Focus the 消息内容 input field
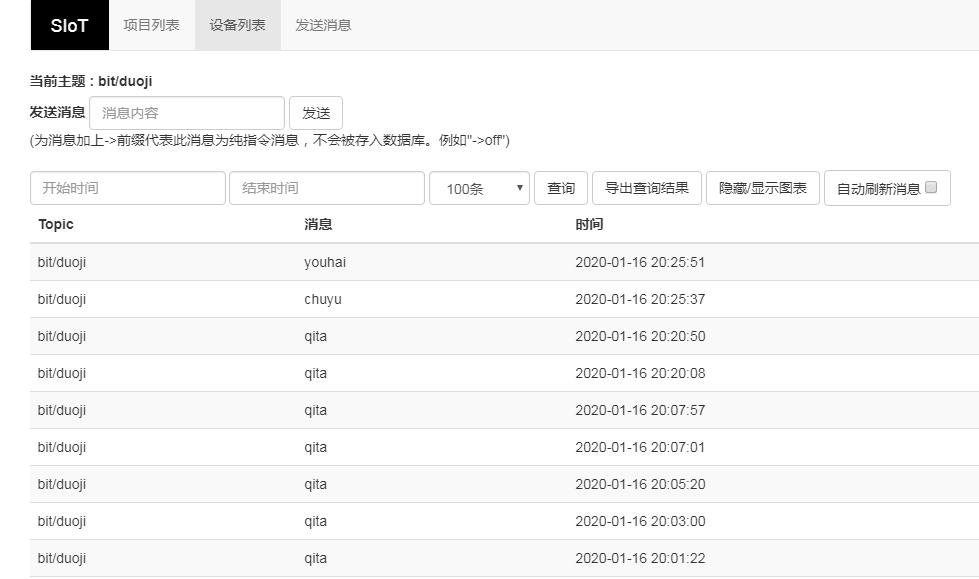 pyautogui.click(x=187, y=113)
